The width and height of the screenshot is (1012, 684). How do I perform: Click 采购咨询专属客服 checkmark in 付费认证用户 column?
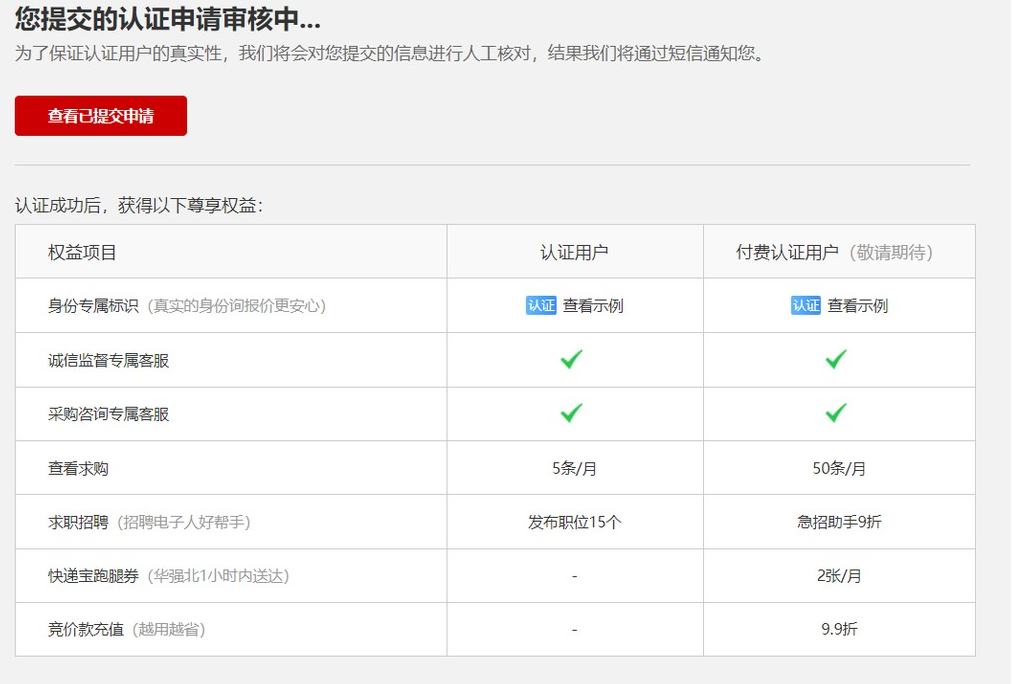(836, 413)
